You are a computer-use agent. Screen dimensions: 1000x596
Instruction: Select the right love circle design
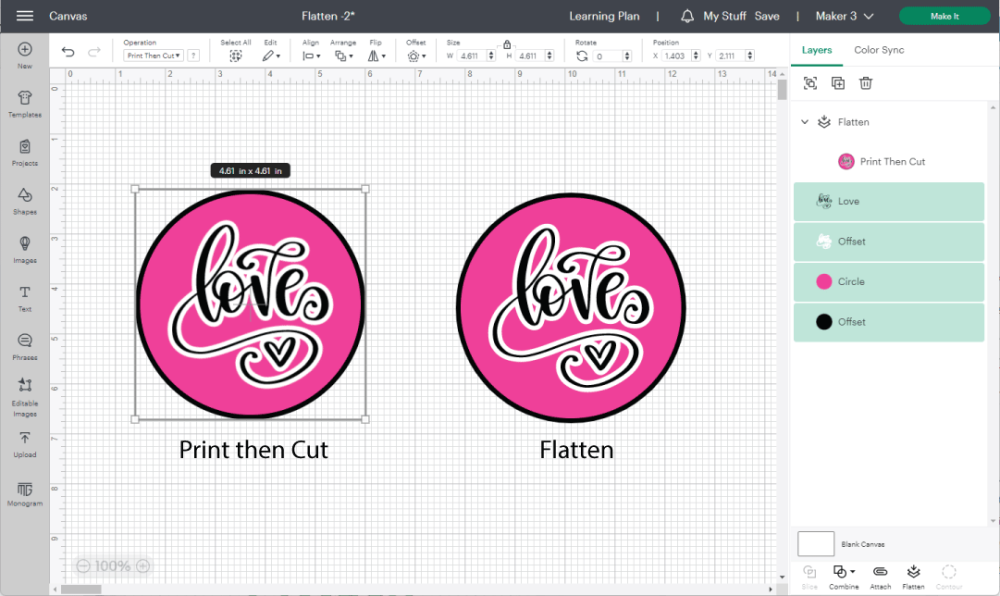pyautogui.click(x=571, y=307)
